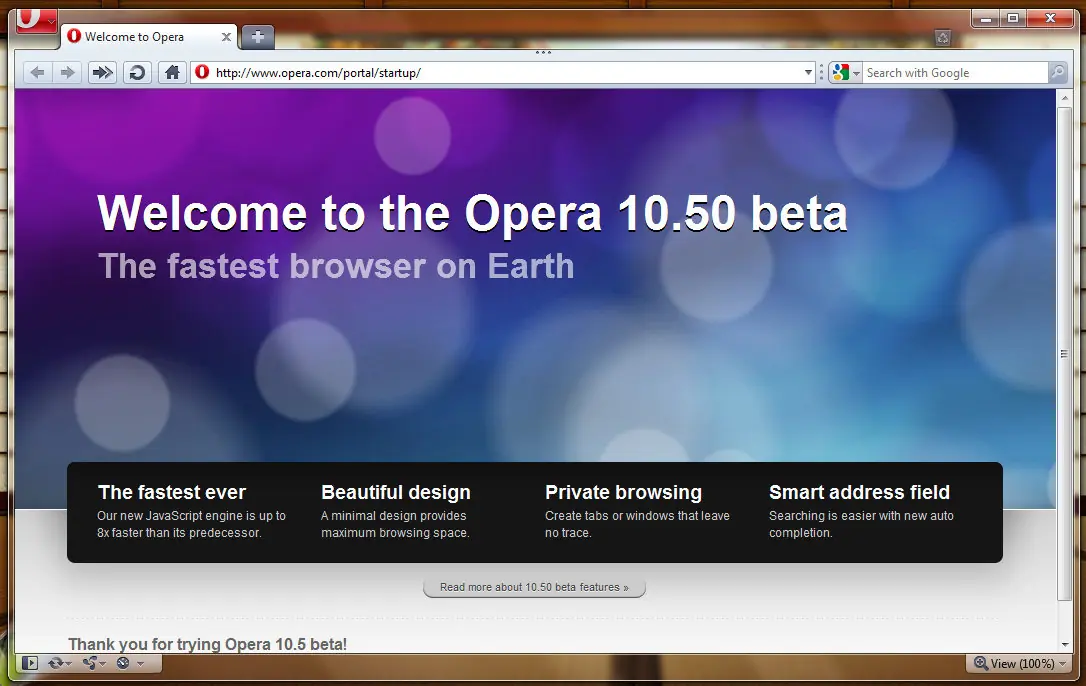The width and height of the screenshot is (1086, 686).
Task: Click the Opera Turbo speedometer icon
Action: [x=123, y=663]
